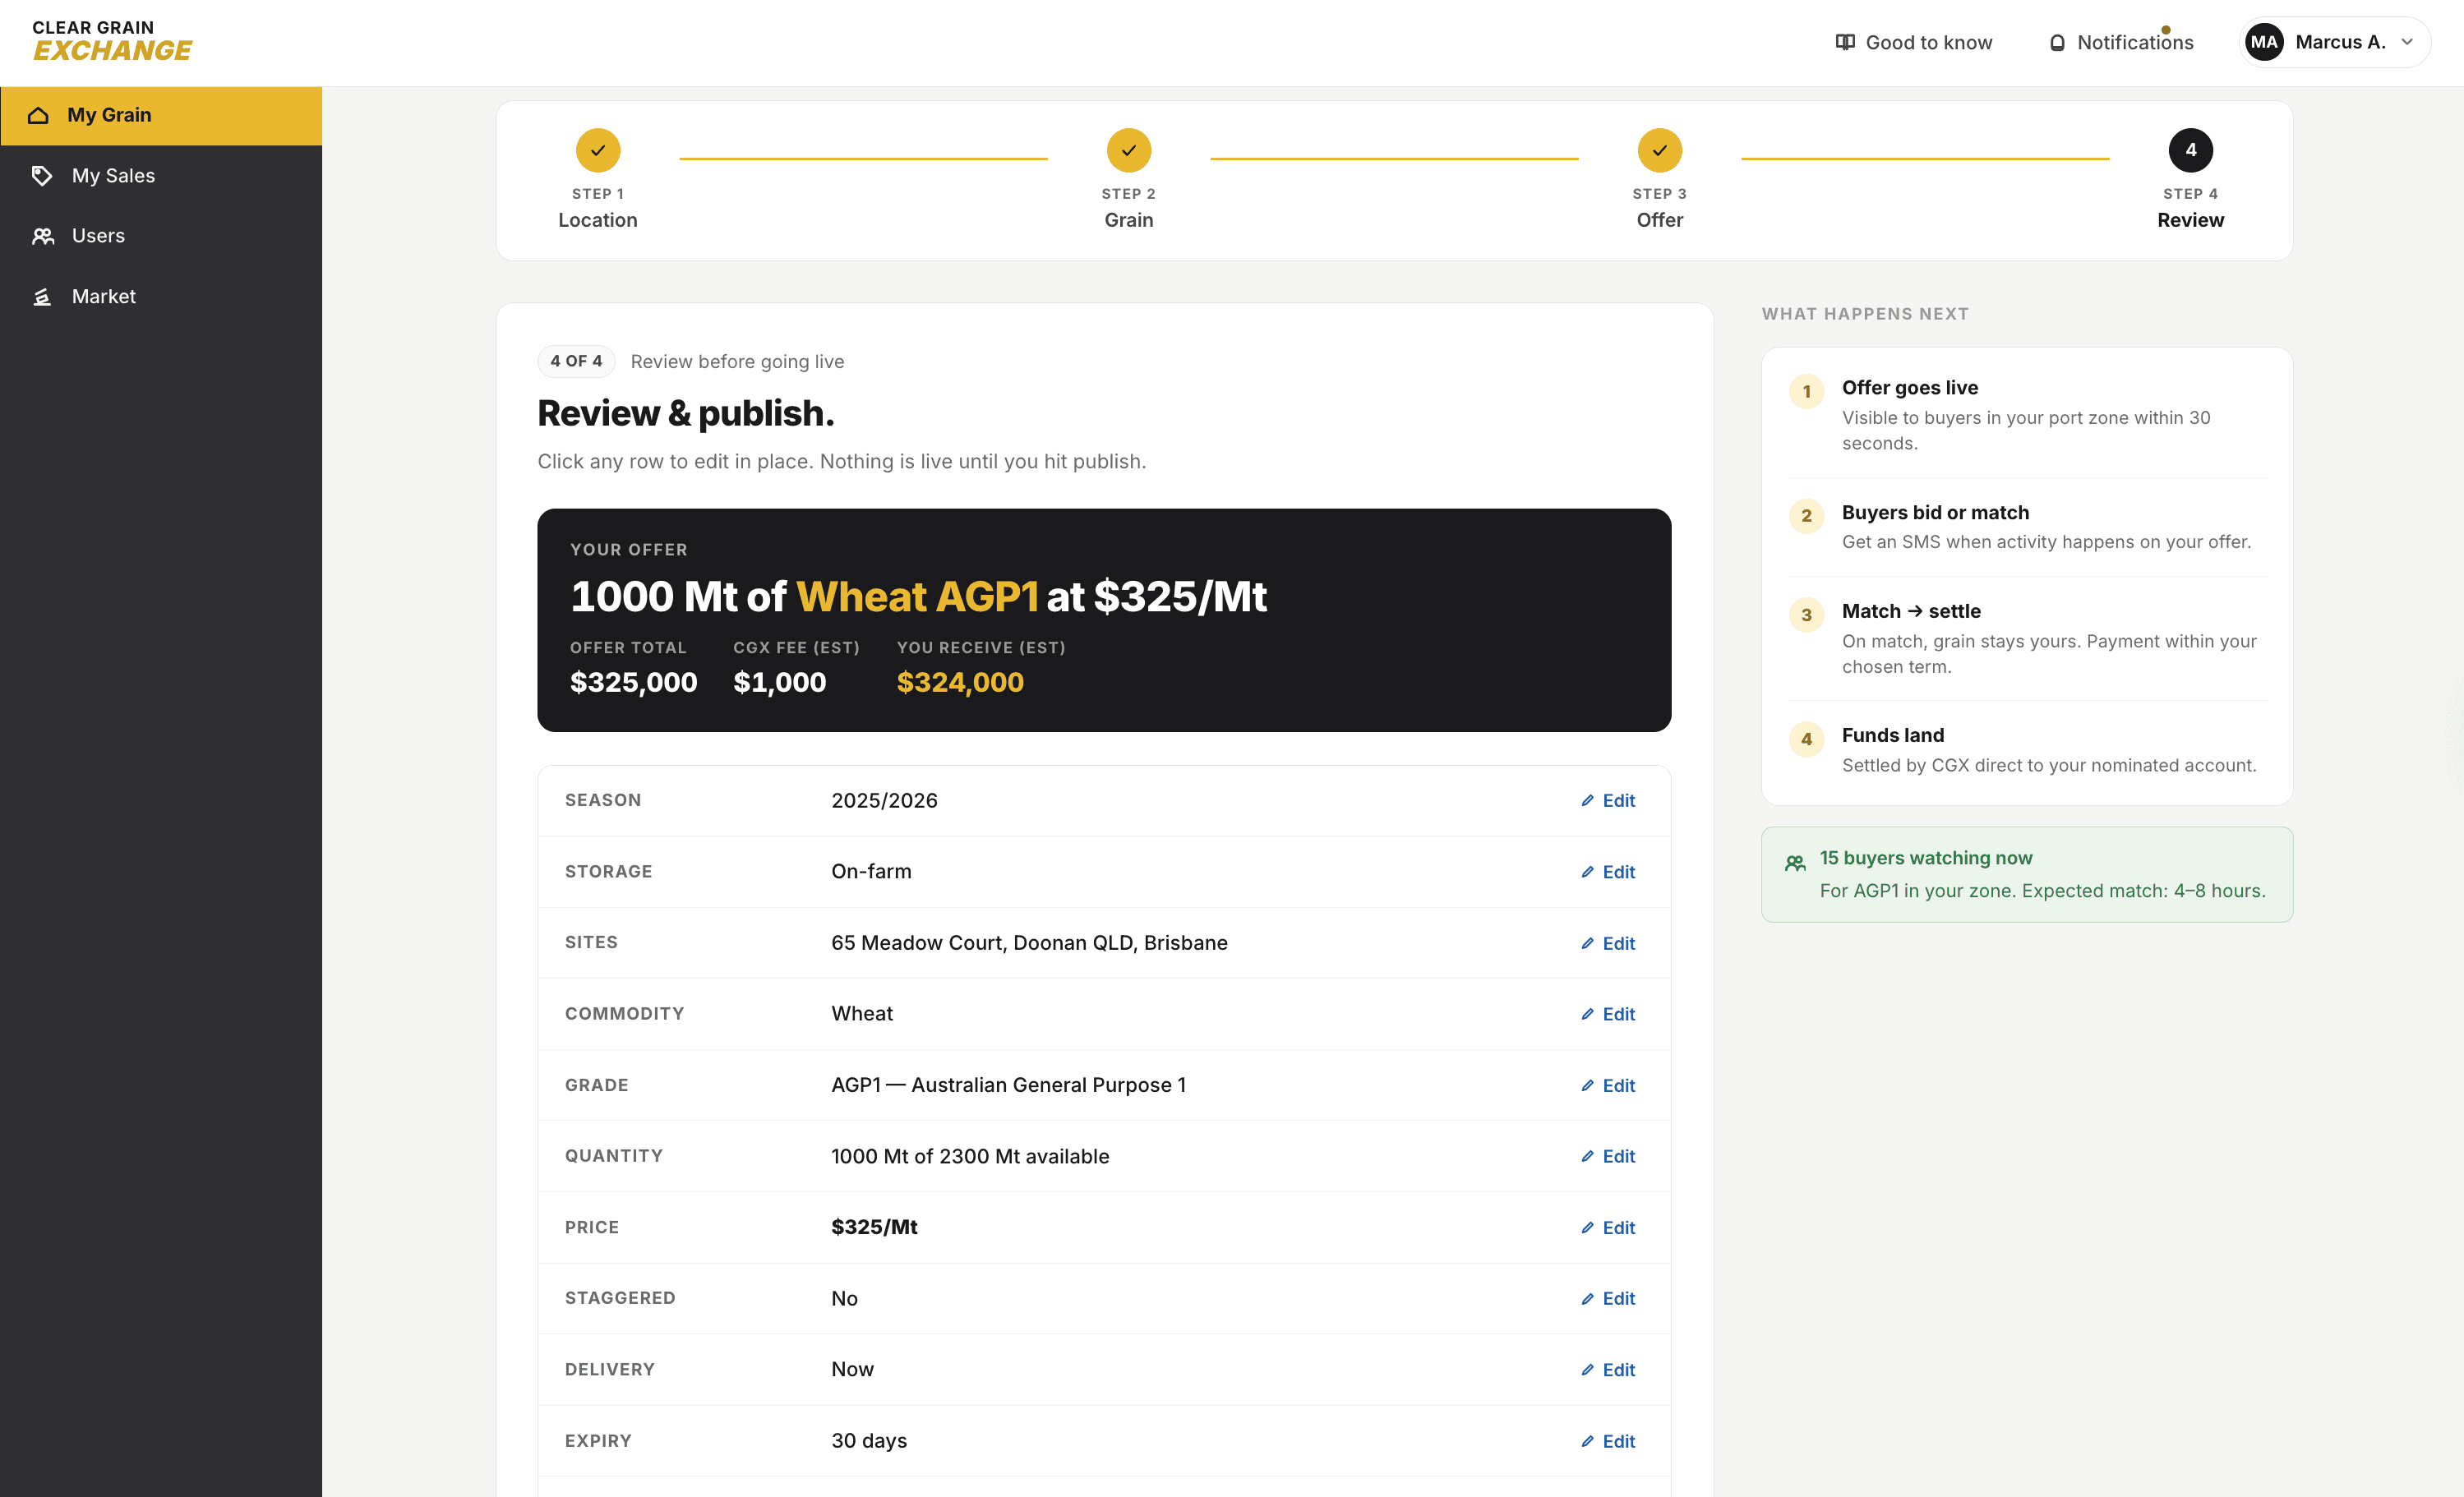Image resolution: width=2464 pixels, height=1497 pixels.
Task: Click the Good to know book icon
Action: coord(1845,42)
